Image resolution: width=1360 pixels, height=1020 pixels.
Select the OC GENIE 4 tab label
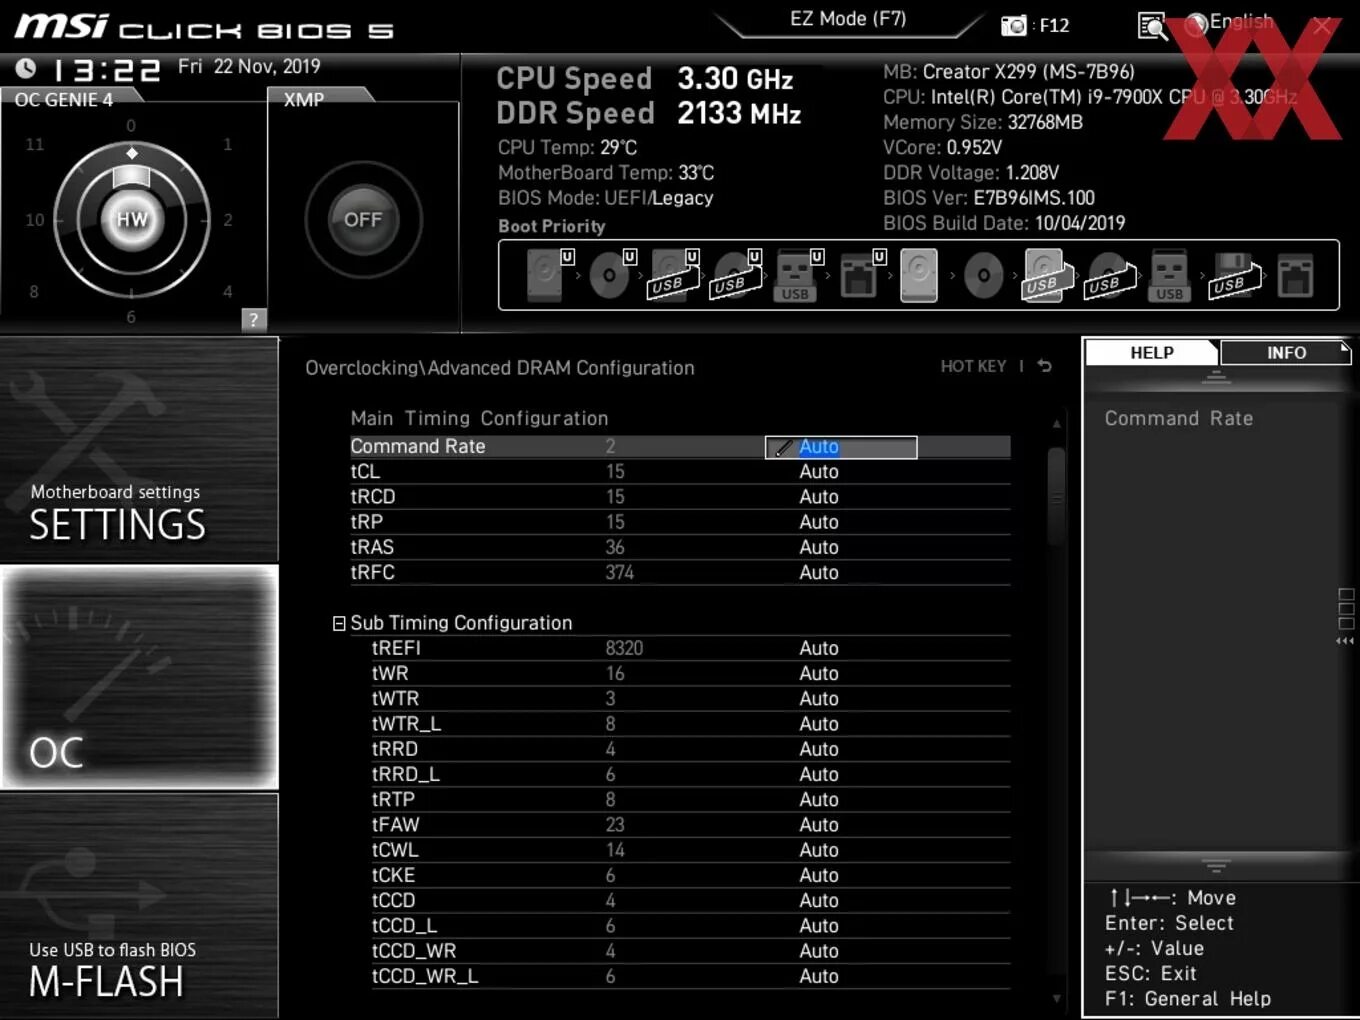tap(64, 100)
